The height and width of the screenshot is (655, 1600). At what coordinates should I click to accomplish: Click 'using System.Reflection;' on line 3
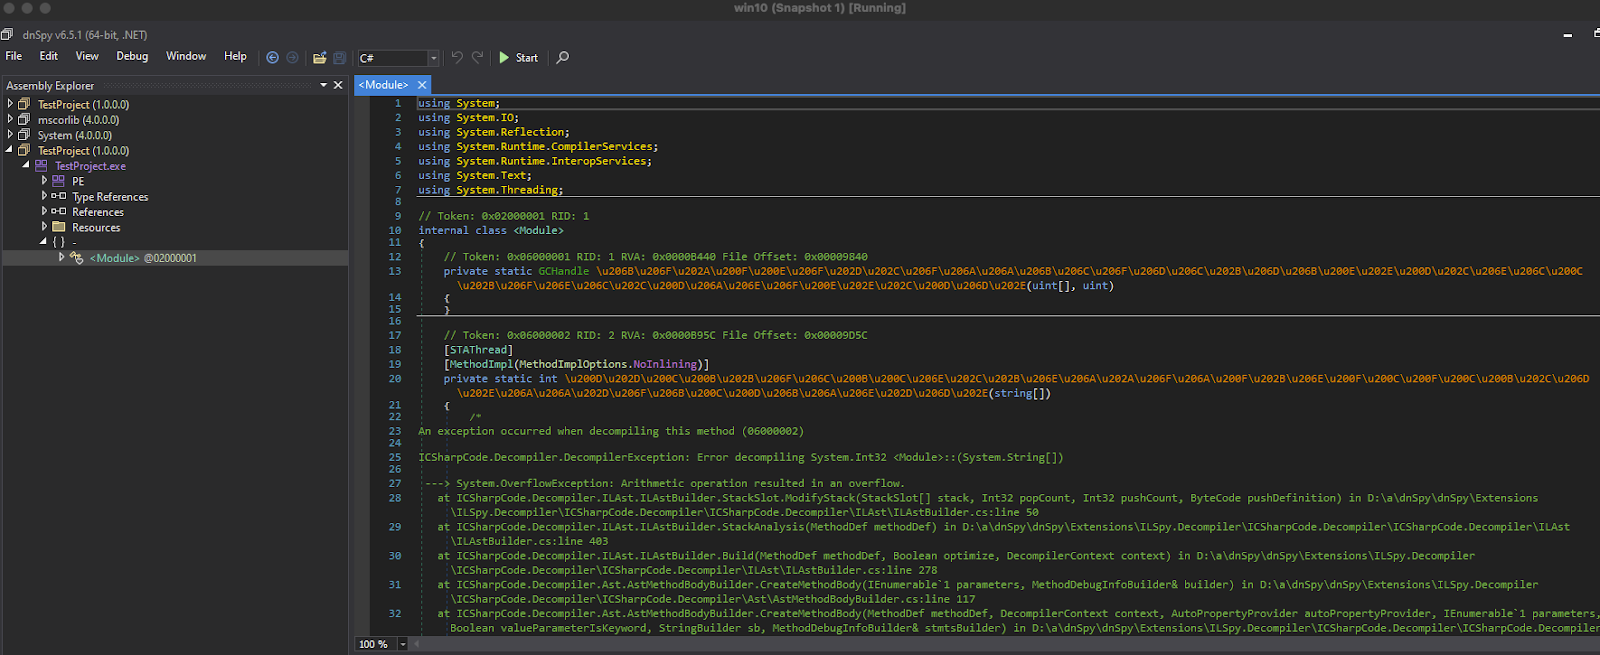[x=494, y=132]
